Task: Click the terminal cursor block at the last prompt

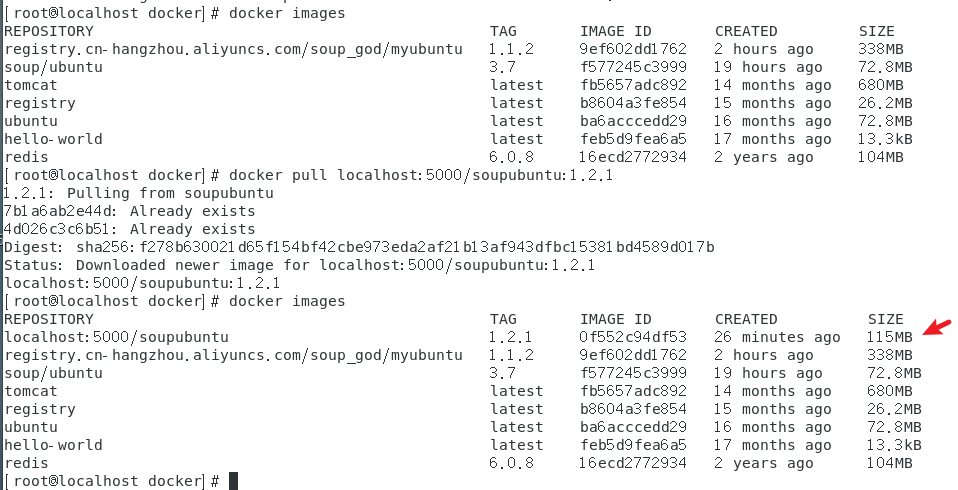Action: (x=233, y=481)
